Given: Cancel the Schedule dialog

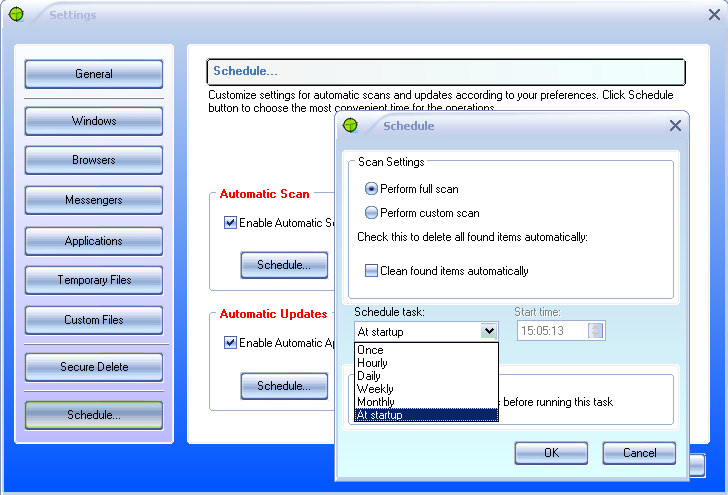Looking at the screenshot, I should [639, 453].
